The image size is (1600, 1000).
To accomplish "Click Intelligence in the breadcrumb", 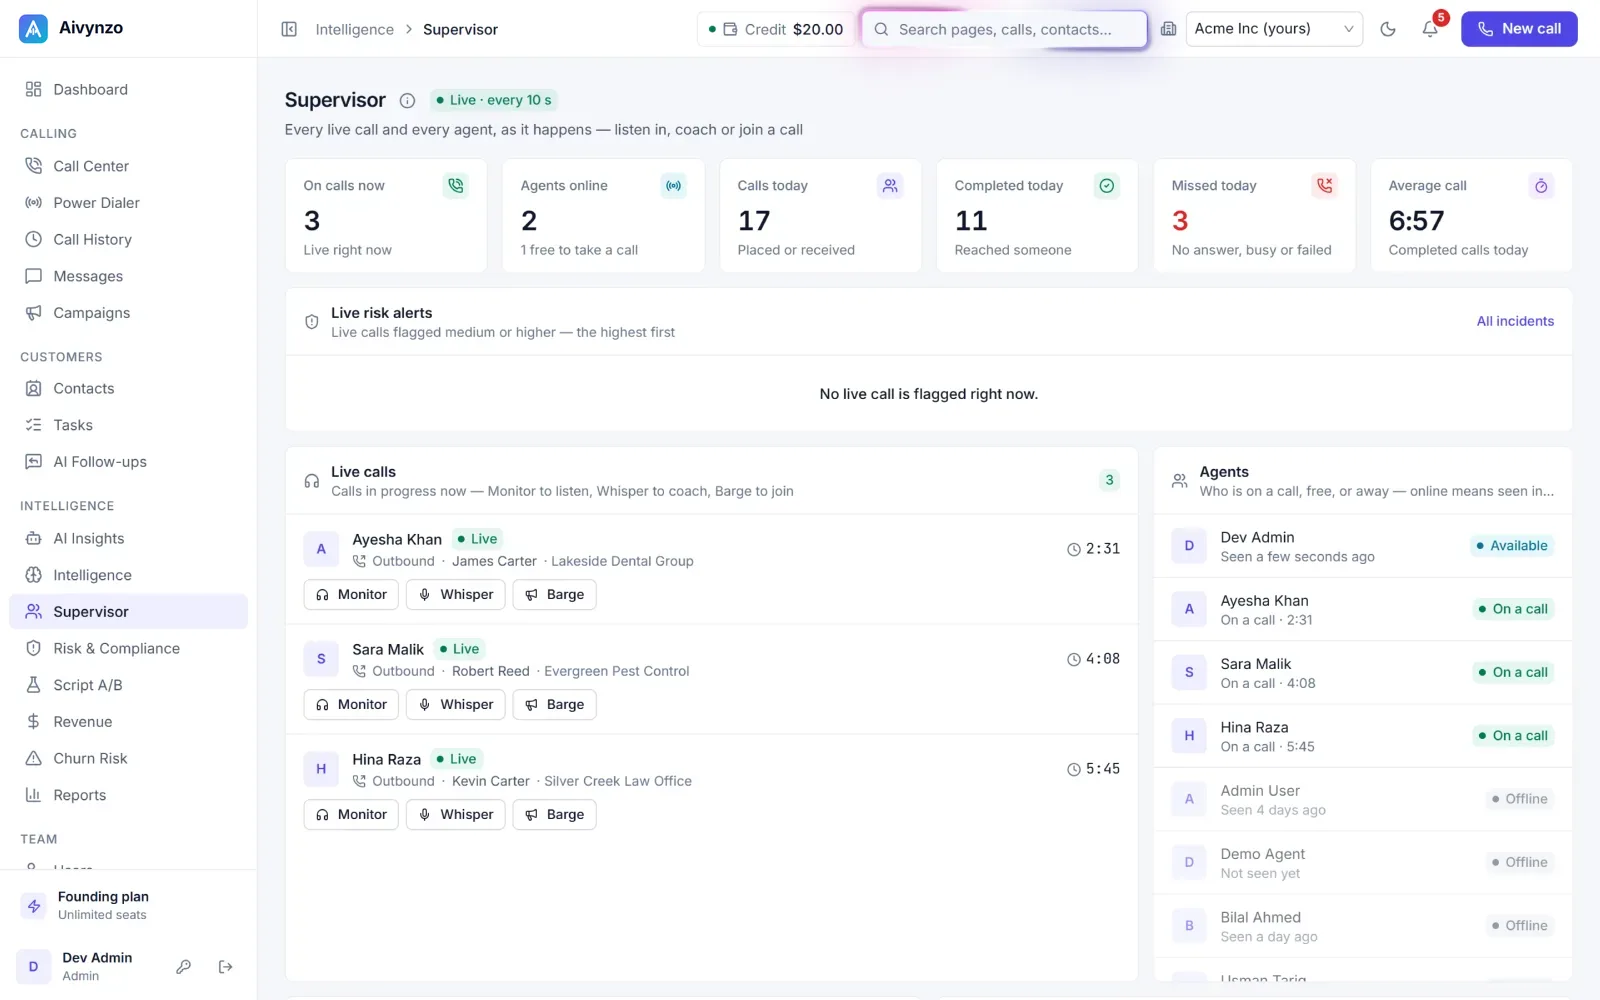I will coord(354,29).
